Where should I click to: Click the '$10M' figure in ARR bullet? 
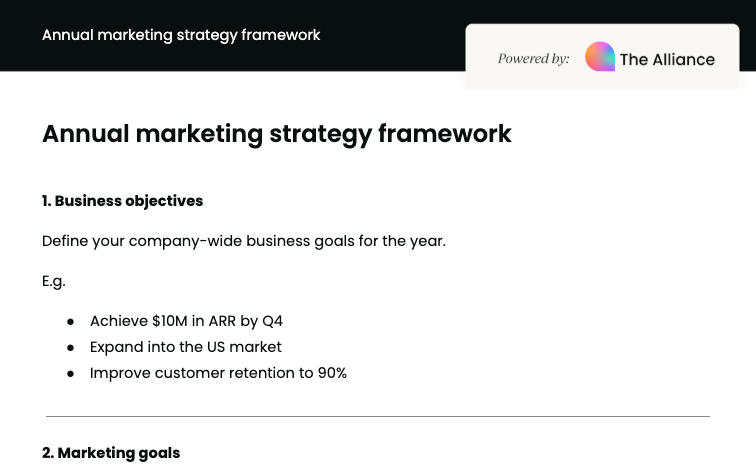pyautogui.click(x=169, y=321)
